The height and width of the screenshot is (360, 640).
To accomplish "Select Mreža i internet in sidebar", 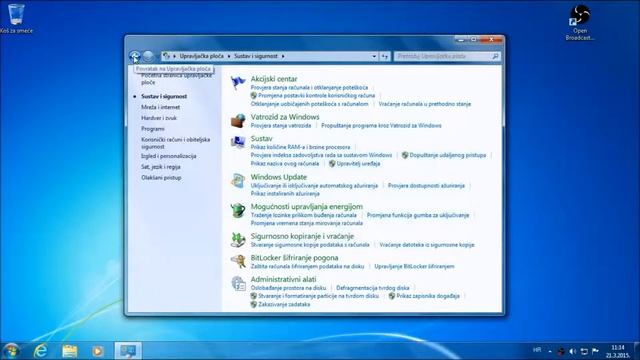I will coord(160,107).
